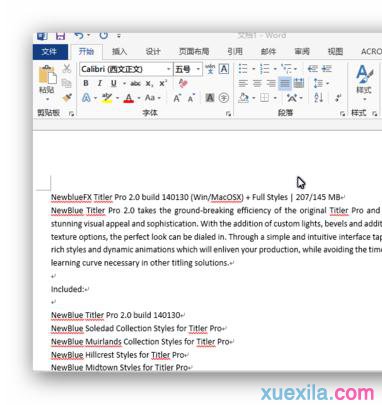This screenshot has width=382, height=405.
Task: Toggle Underline formatting
Action: click(114, 83)
